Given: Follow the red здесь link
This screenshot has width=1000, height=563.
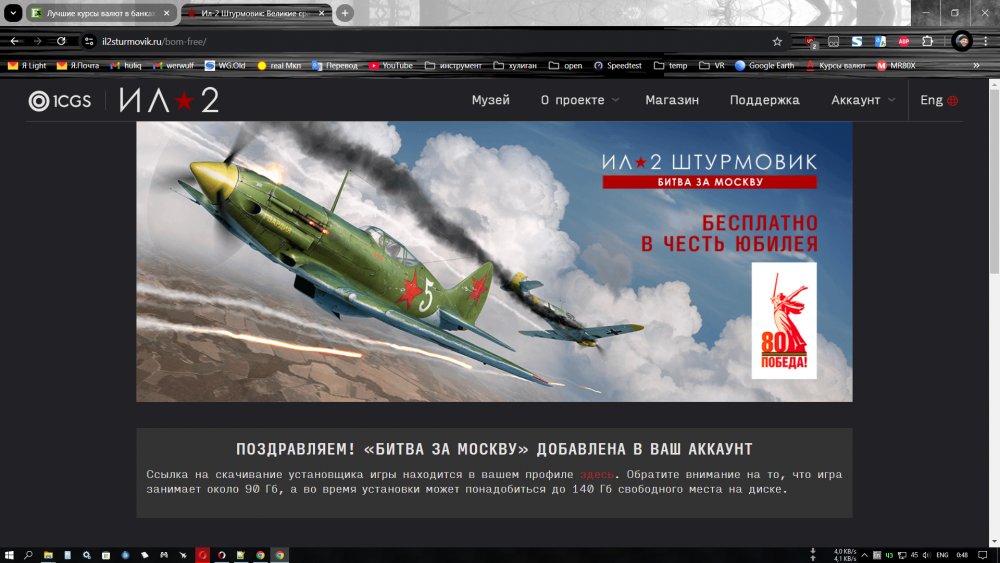Looking at the screenshot, I should pos(597,474).
